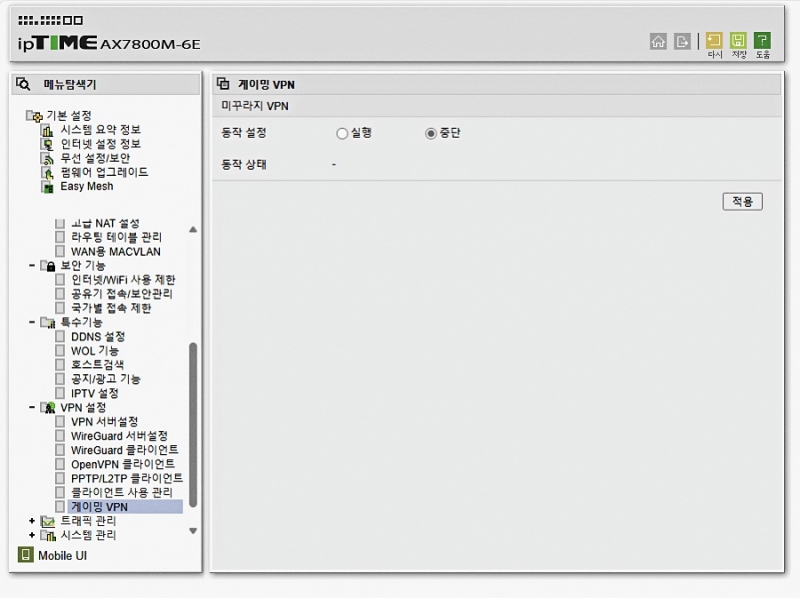Click the save (저장) icon

(739, 41)
